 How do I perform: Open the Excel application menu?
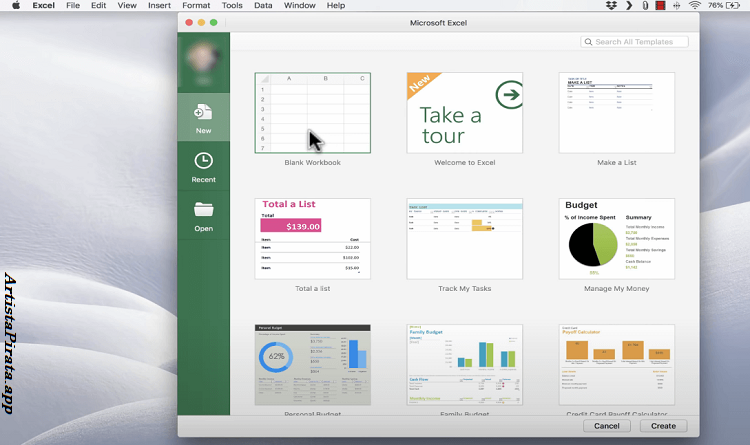point(44,5)
